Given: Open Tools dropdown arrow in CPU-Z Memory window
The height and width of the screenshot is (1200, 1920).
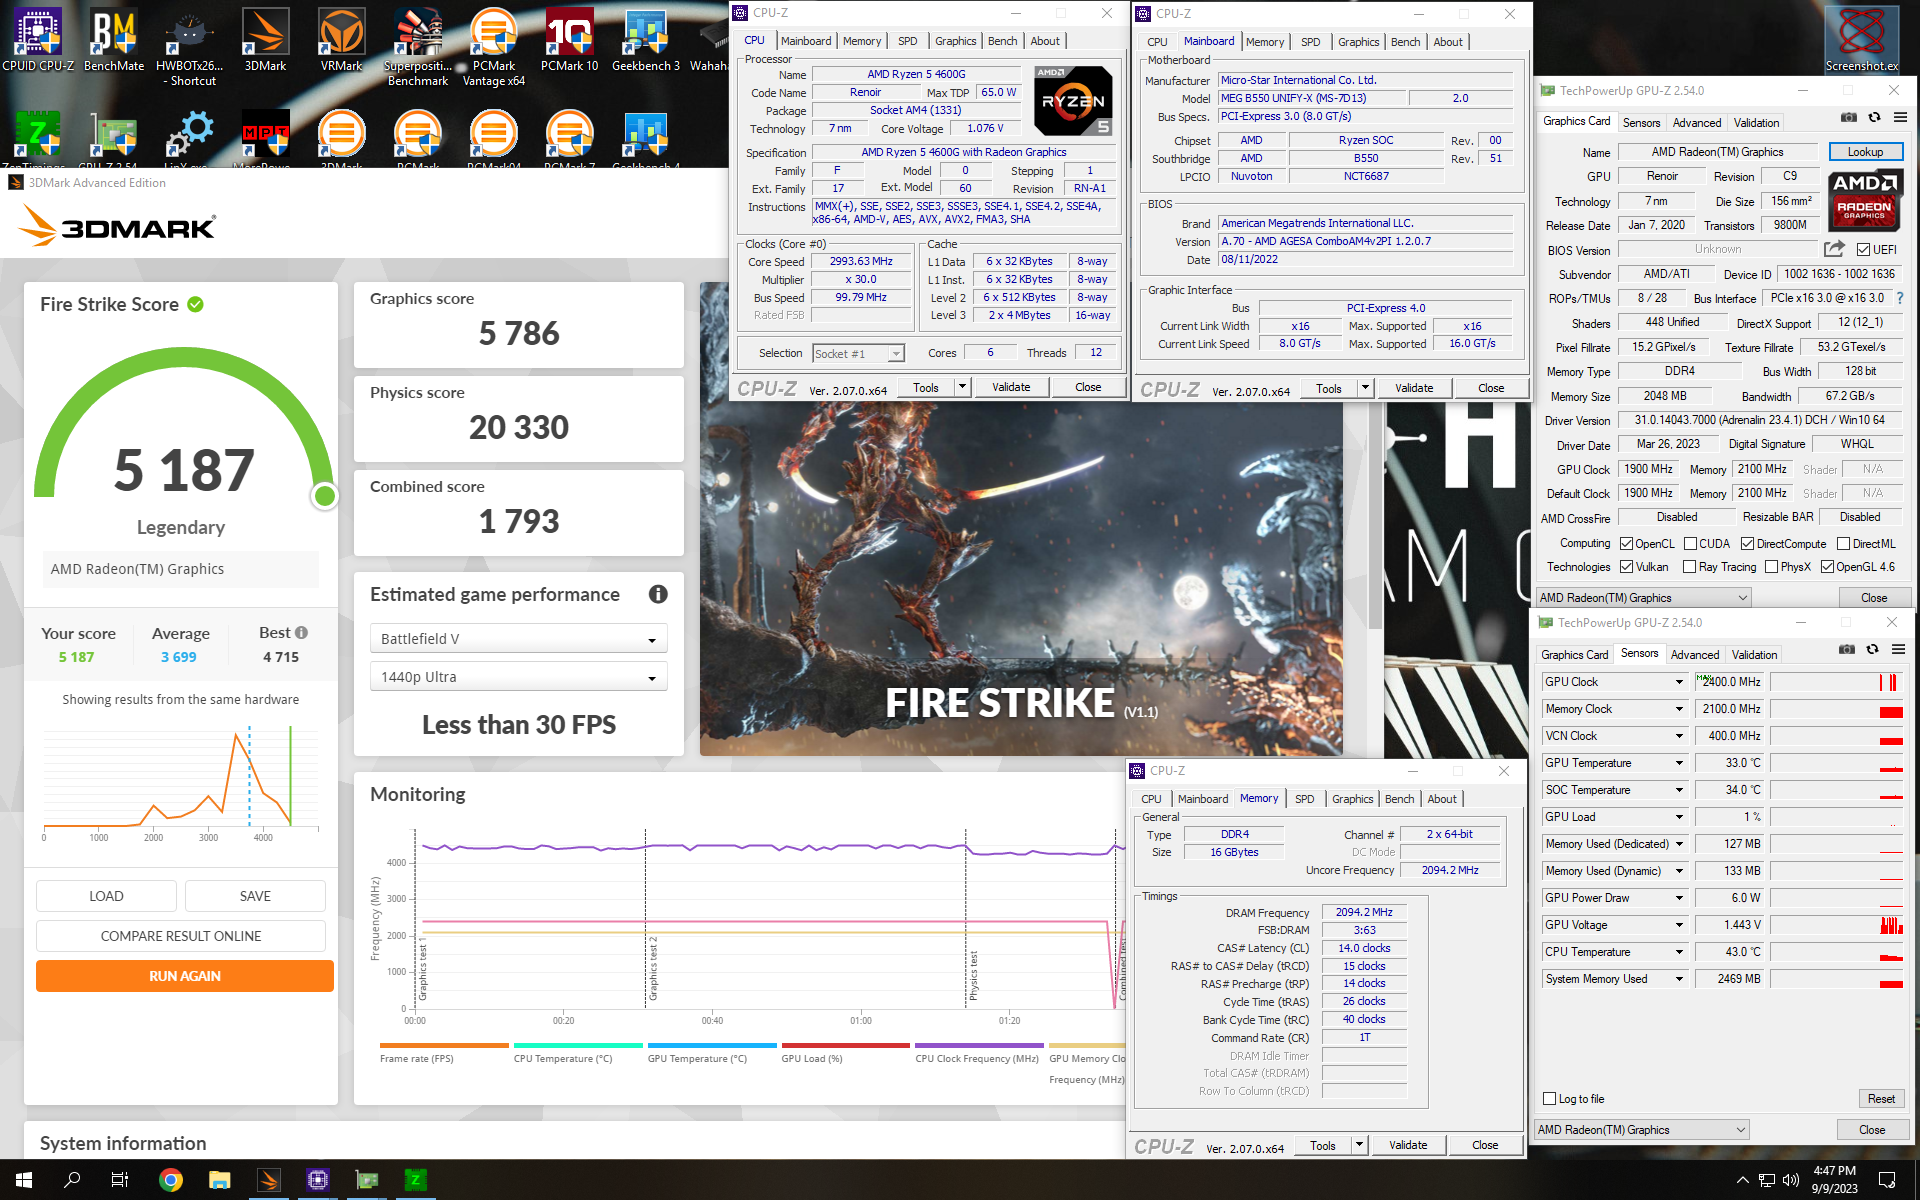Looking at the screenshot, I should [1359, 1145].
